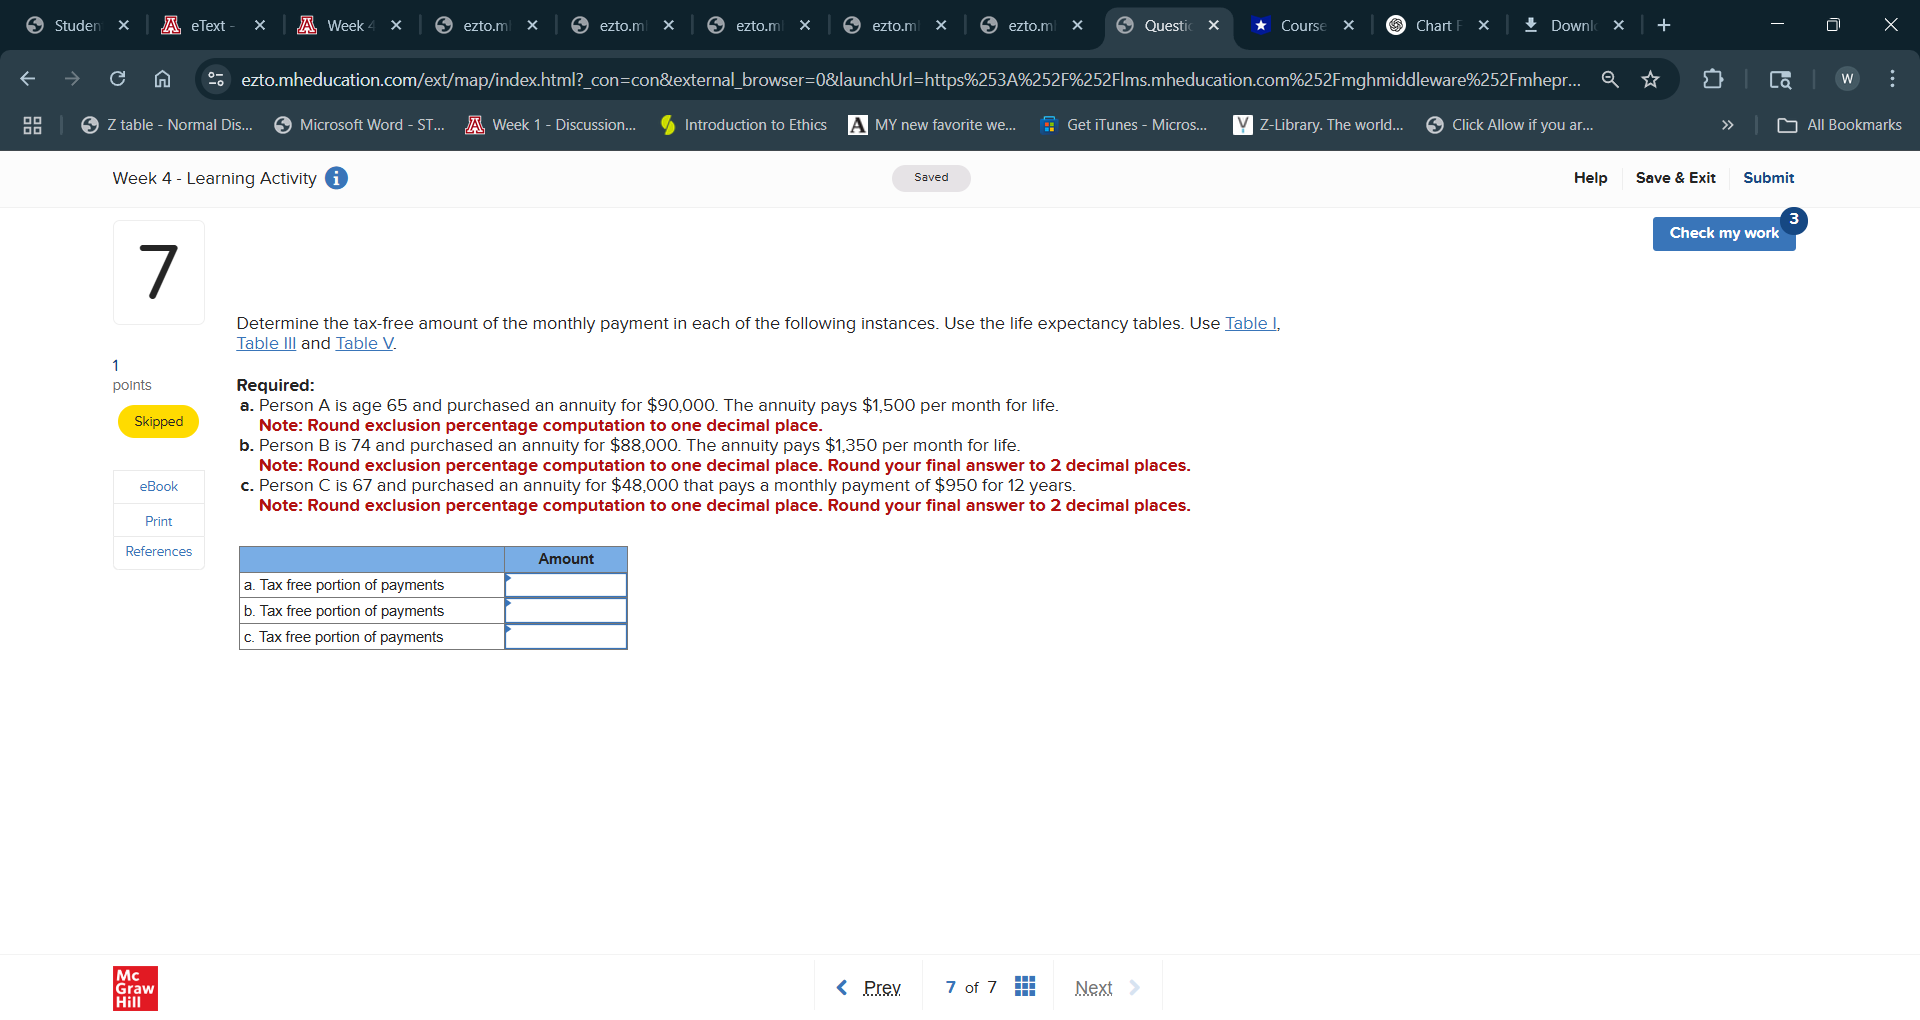Open Get iTunes - Micros bookmark
The width and height of the screenshot is (1920, 1020).
pos(1124,125)
